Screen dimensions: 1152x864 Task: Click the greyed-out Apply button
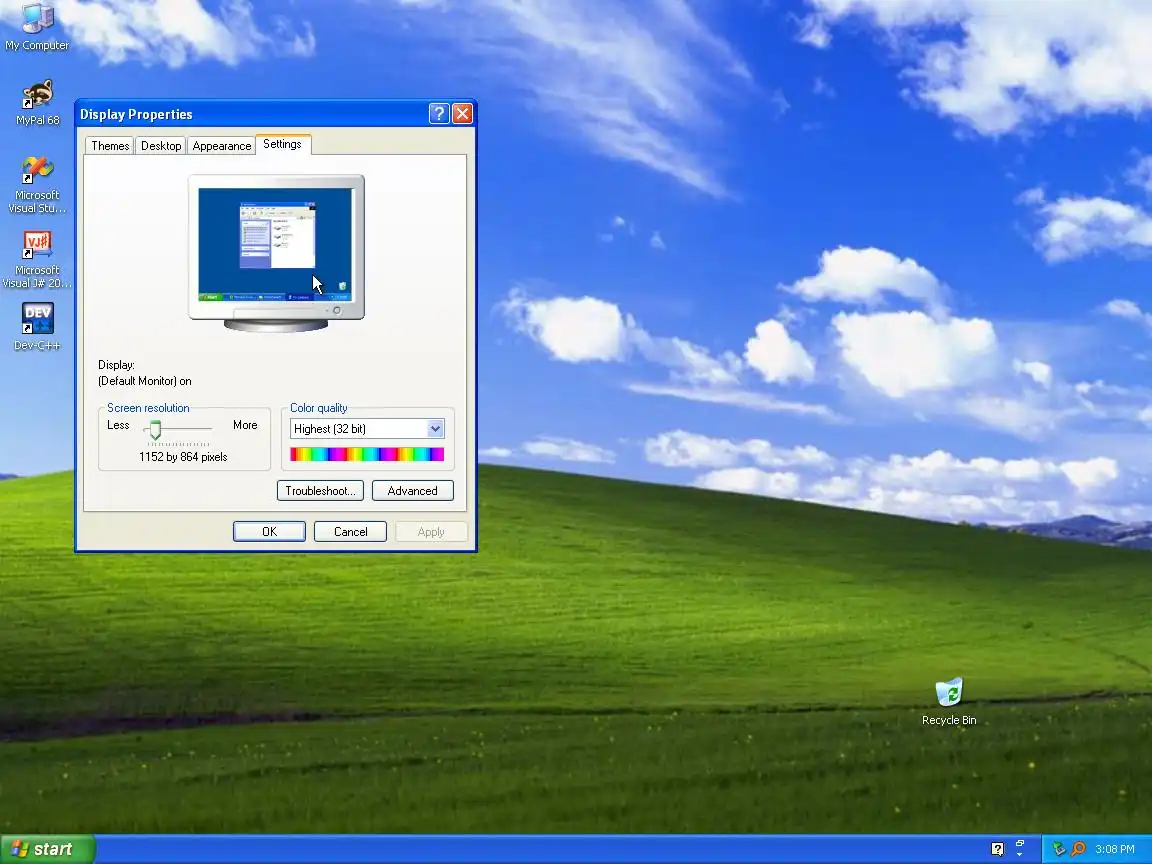click(x=431, y=531)
